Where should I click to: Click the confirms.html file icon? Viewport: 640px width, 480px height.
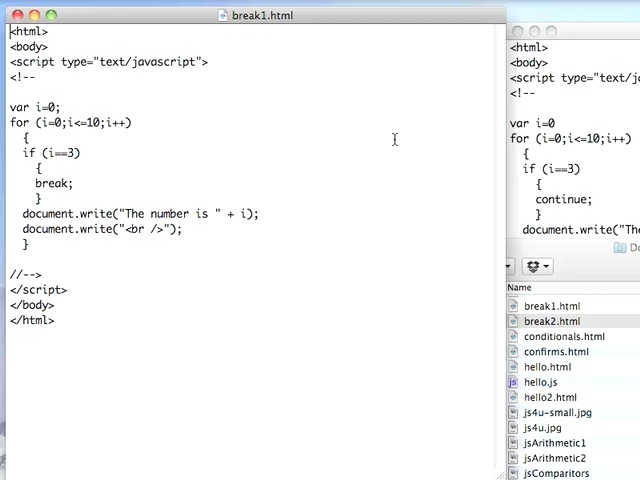(x=513, y=352)
